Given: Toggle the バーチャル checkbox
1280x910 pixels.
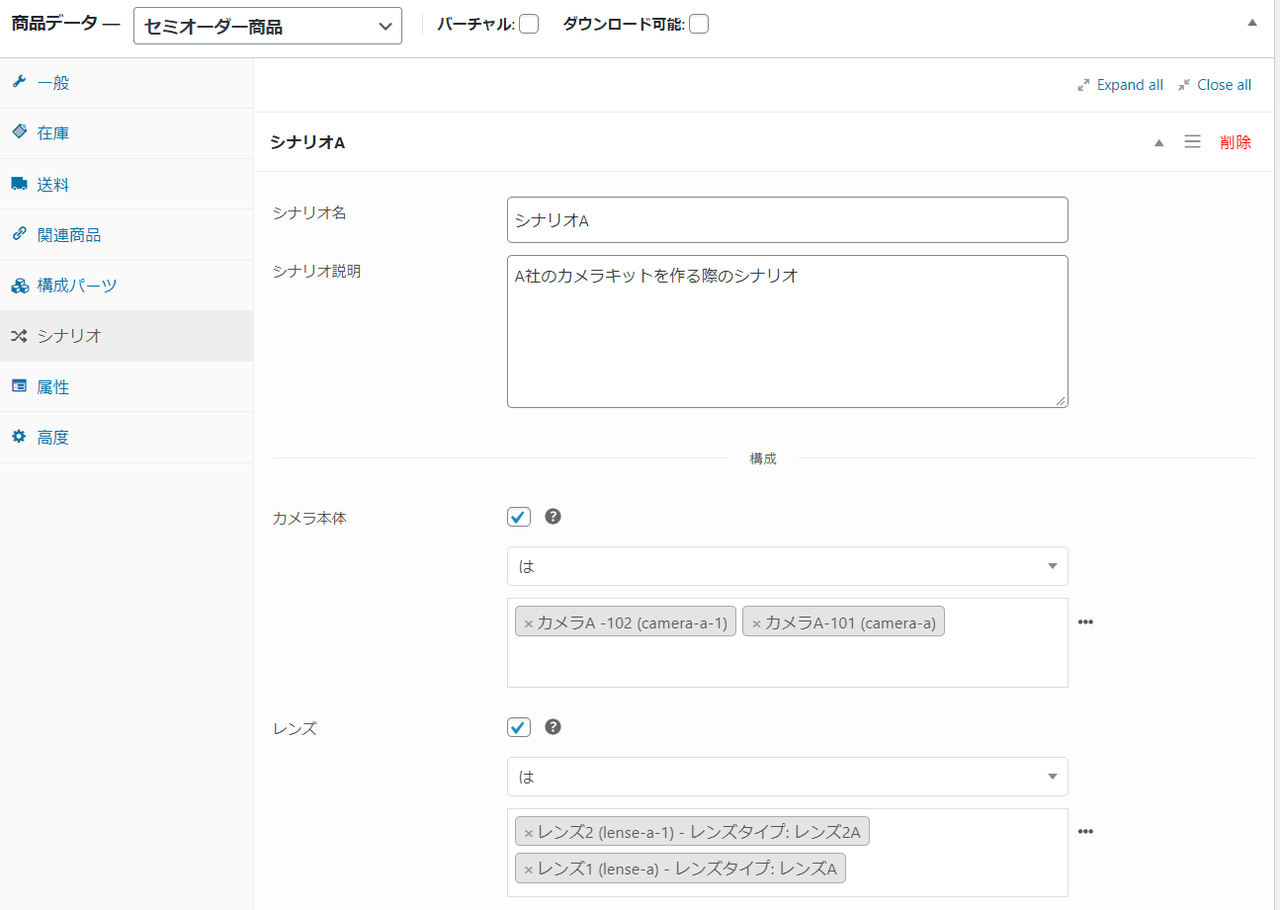Looking at the screenshot, I should pos(529,25).
